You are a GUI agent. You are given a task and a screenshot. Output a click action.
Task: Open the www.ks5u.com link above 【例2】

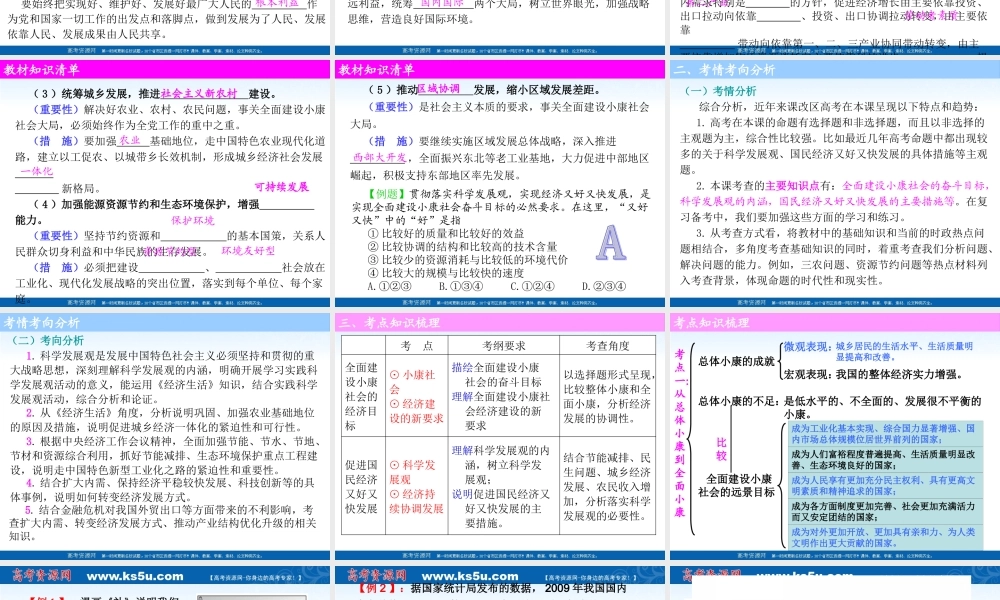pos(470,576)
